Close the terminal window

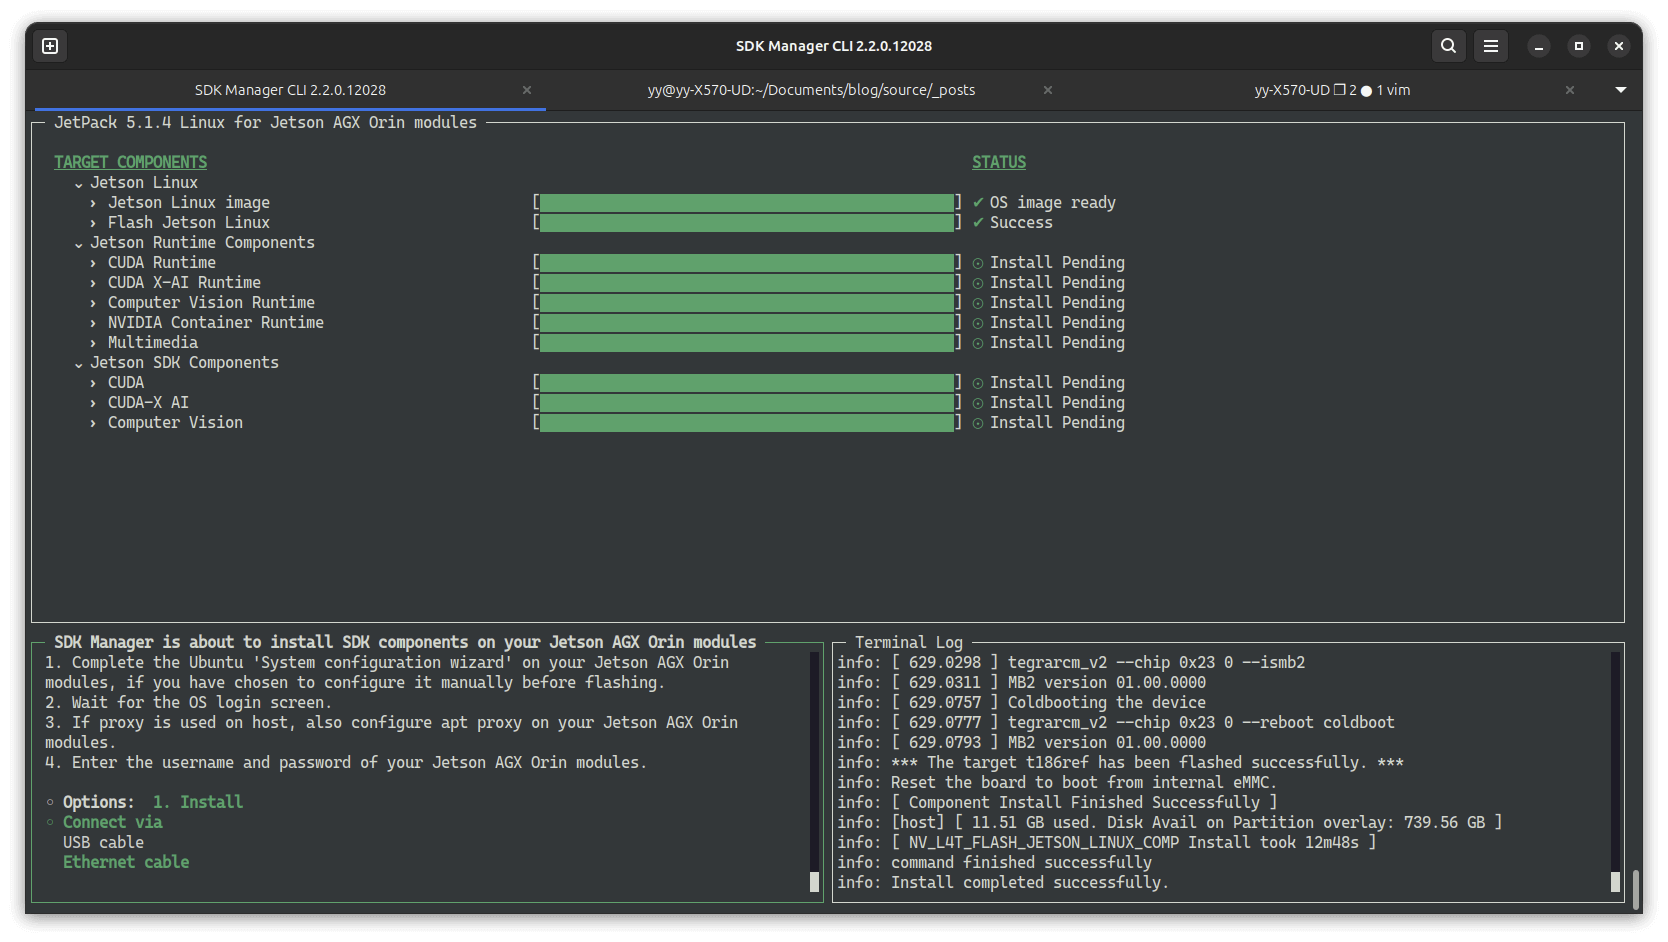(1619, 46)
